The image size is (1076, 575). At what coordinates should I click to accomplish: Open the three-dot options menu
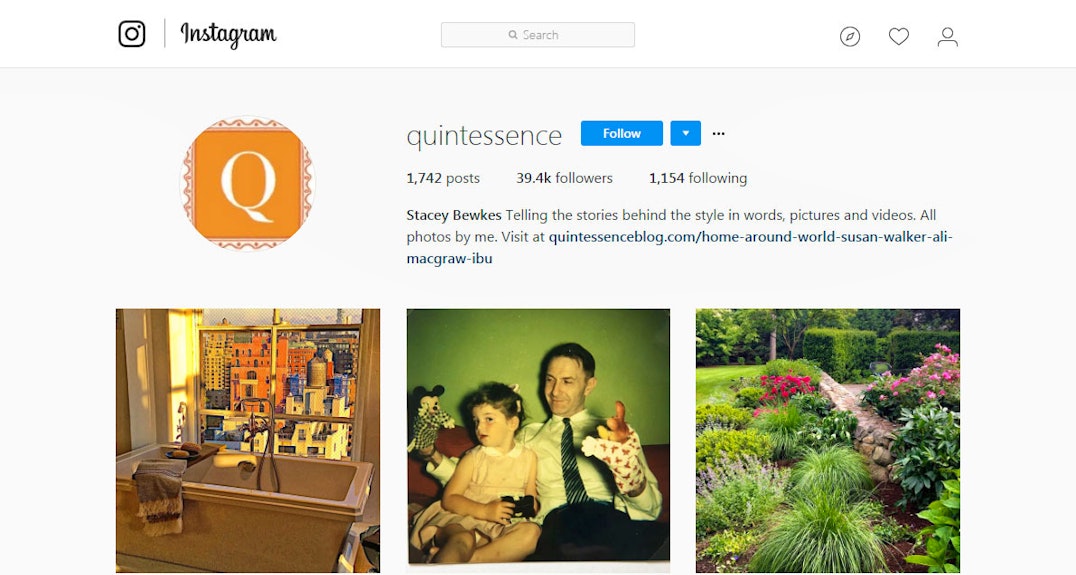tap(718, 134)
